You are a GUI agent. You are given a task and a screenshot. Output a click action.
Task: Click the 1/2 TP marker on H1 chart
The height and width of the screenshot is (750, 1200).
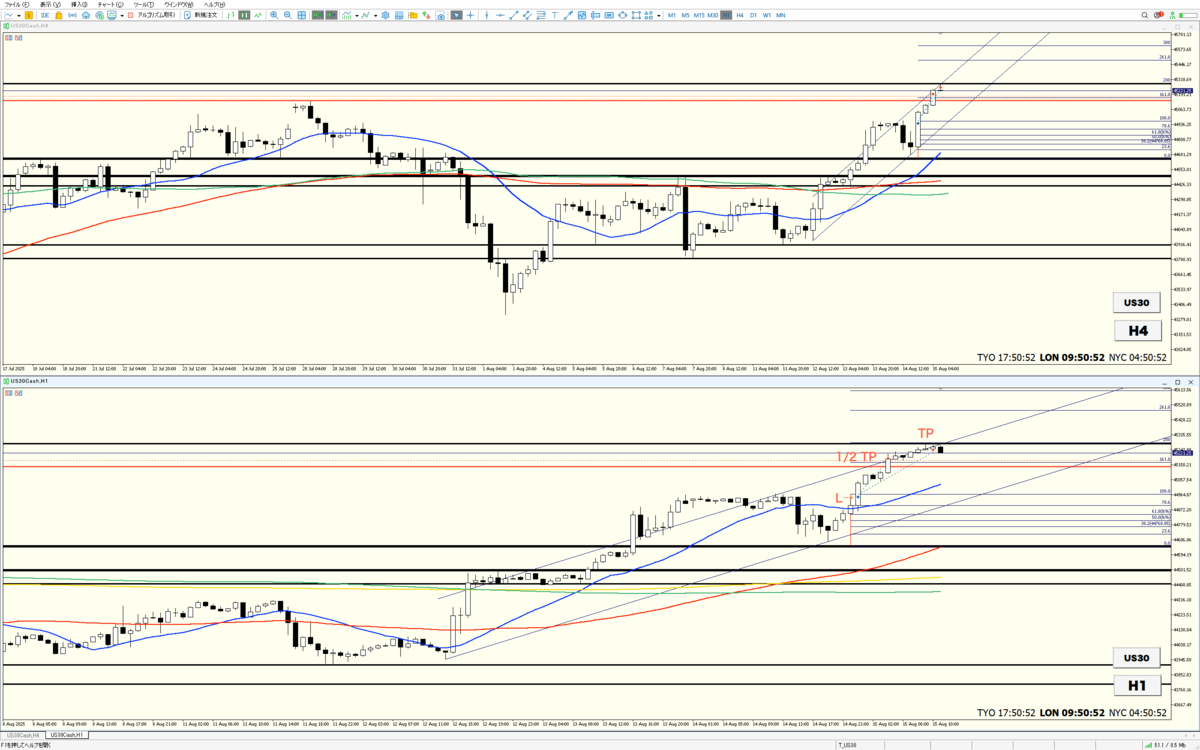856,457
